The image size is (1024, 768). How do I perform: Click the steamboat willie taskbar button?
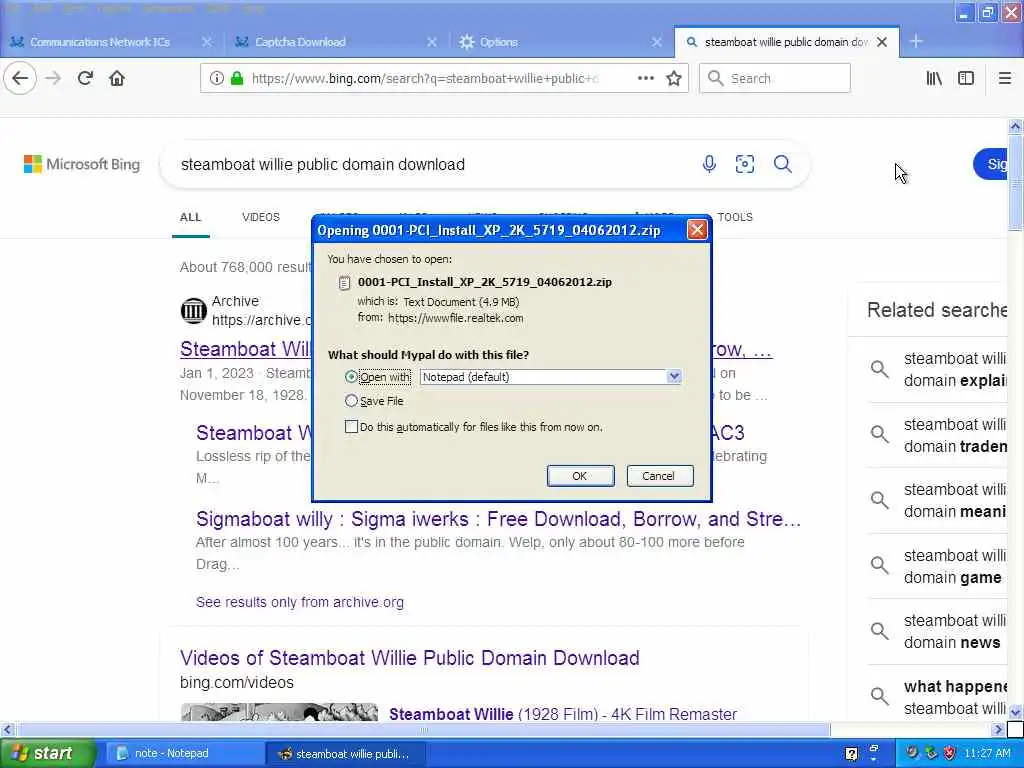[346, 753]
